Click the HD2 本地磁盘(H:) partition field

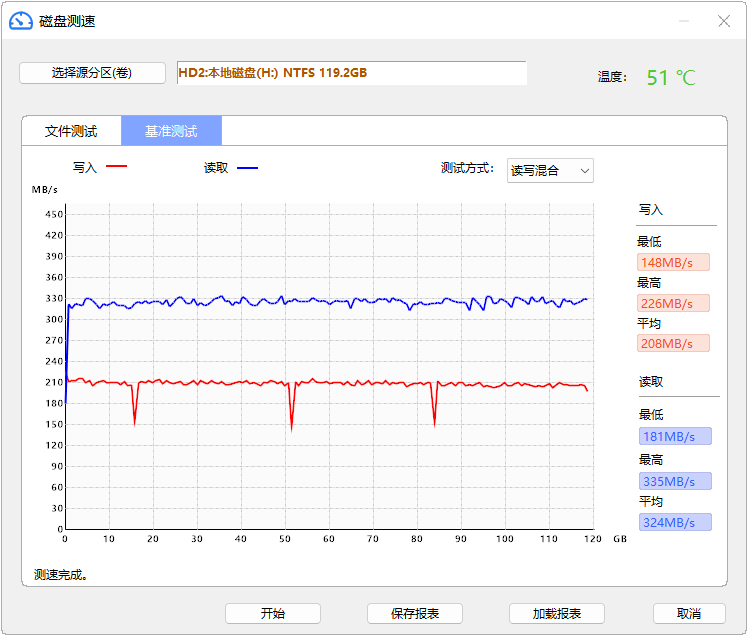pyautogui.click(x=352, y=73)
